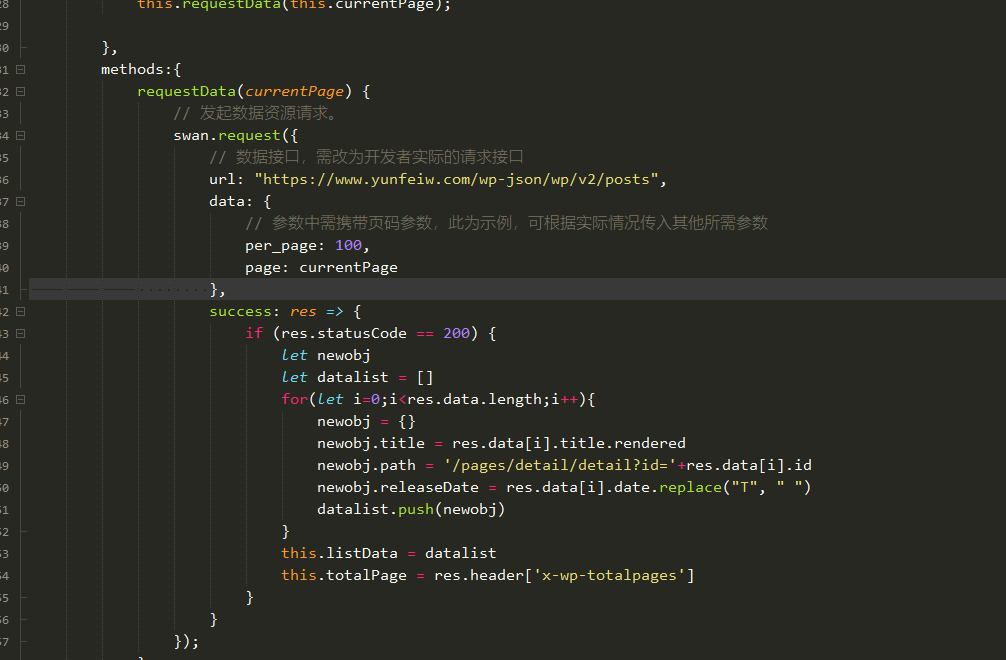The image size is (1006, 660).
Task: Collapse the for loop fold marker
Action: pos(21,400)
